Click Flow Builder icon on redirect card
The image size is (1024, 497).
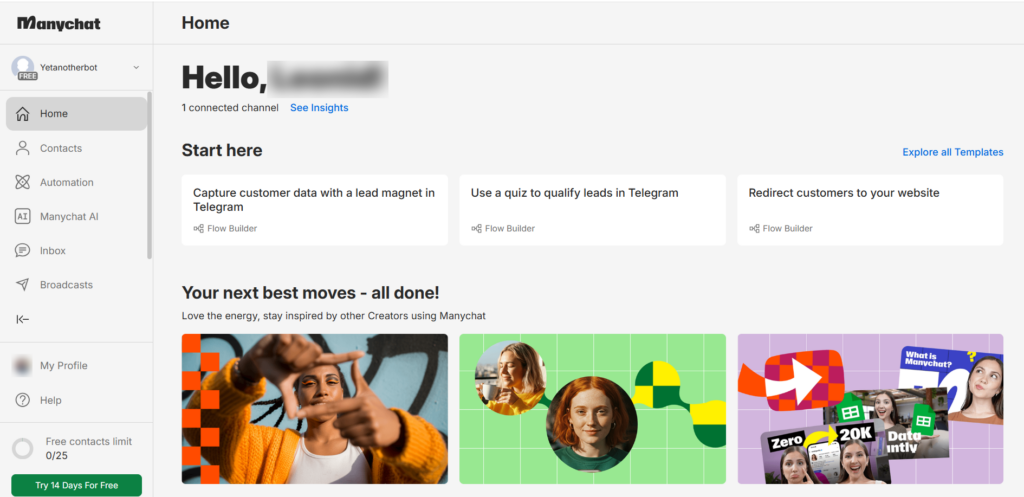[x=754, y=229]
